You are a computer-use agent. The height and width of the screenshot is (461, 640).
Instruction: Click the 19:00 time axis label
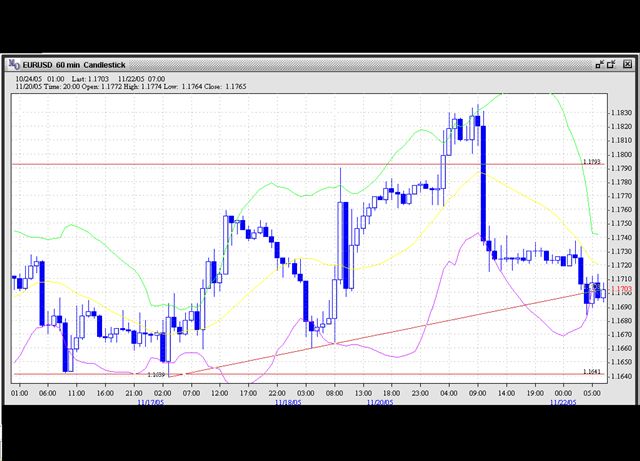coord(535,393)
